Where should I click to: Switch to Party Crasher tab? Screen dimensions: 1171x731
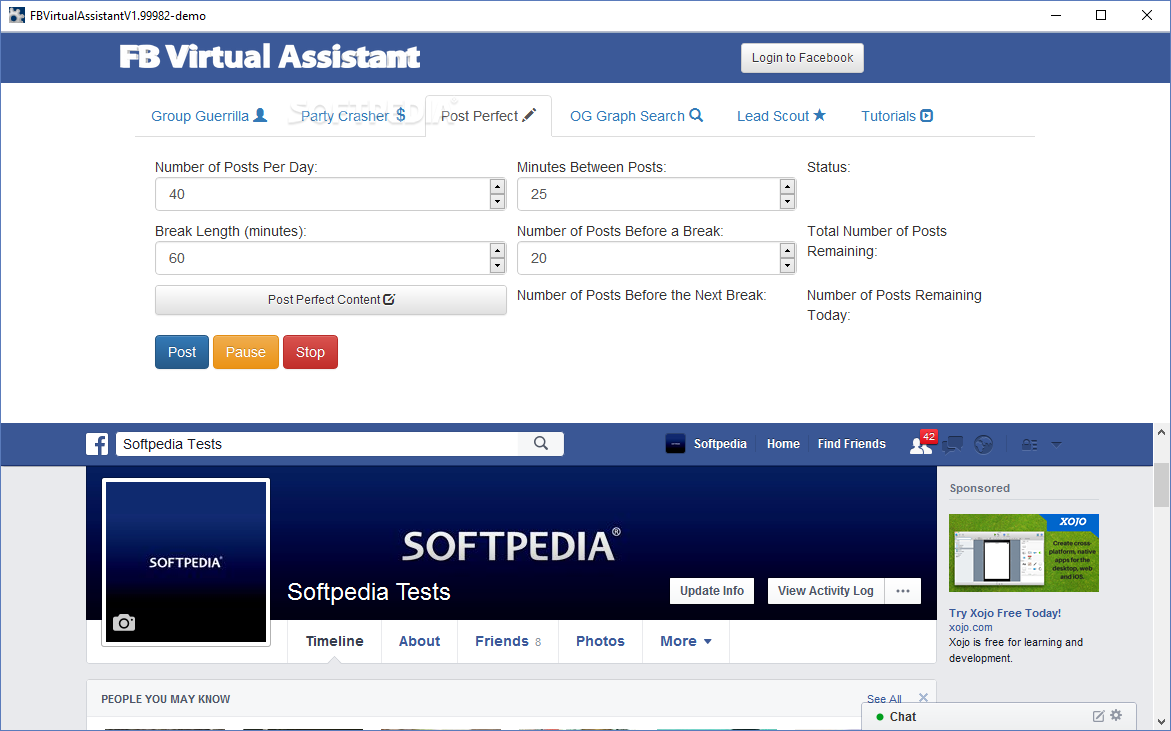[352, 116]
